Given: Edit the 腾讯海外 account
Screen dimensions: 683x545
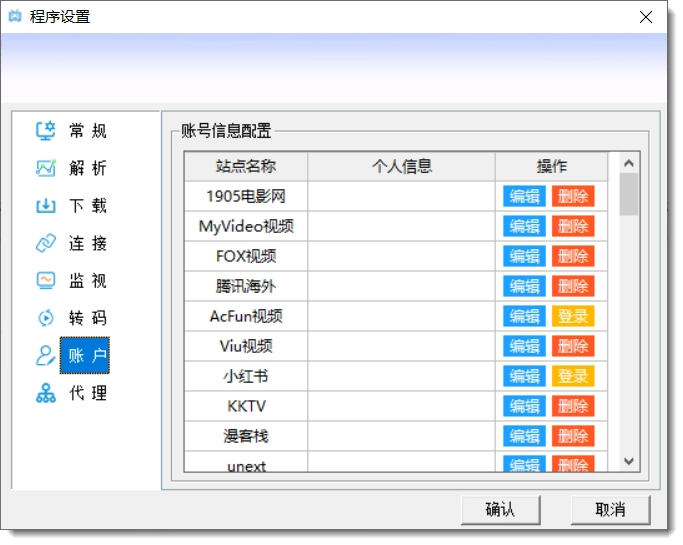Looking at the screenshot, I should click(524, 286).
